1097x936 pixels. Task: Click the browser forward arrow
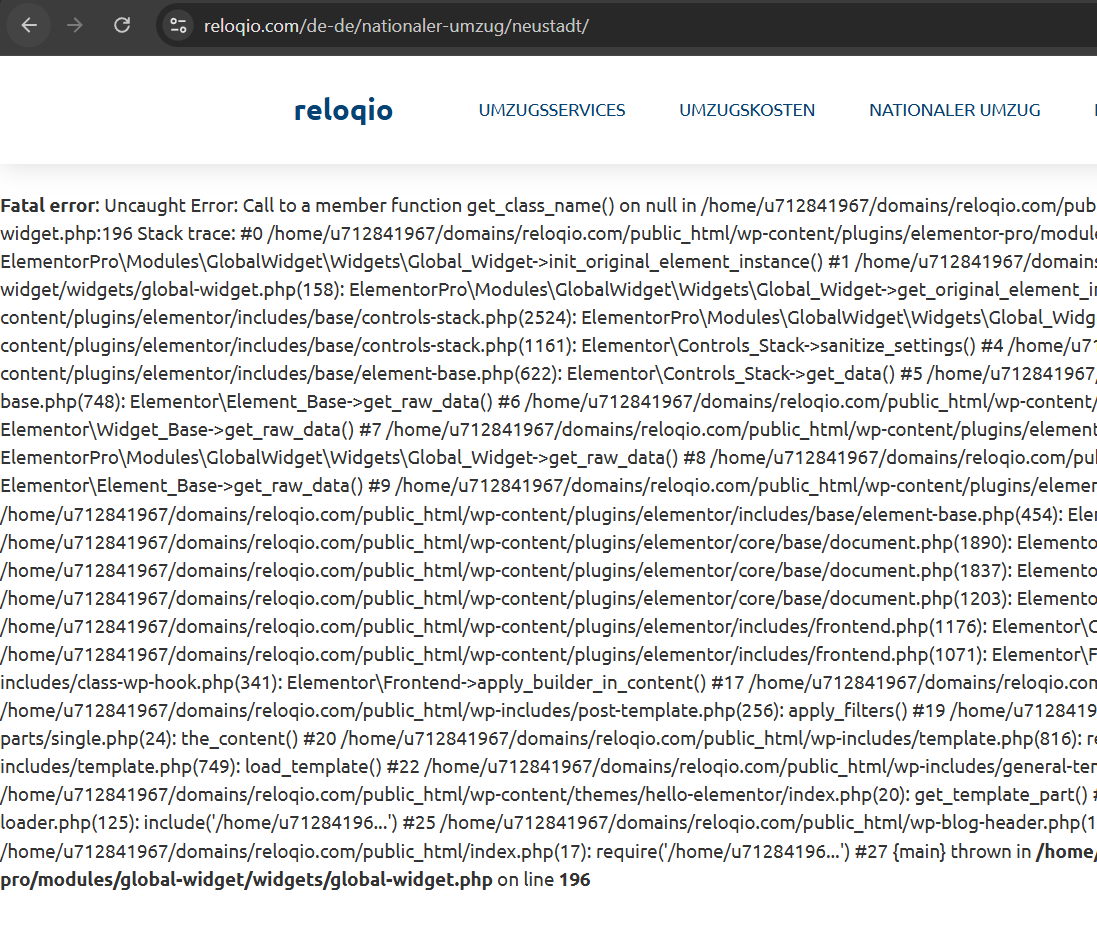(x=75, y=26)
